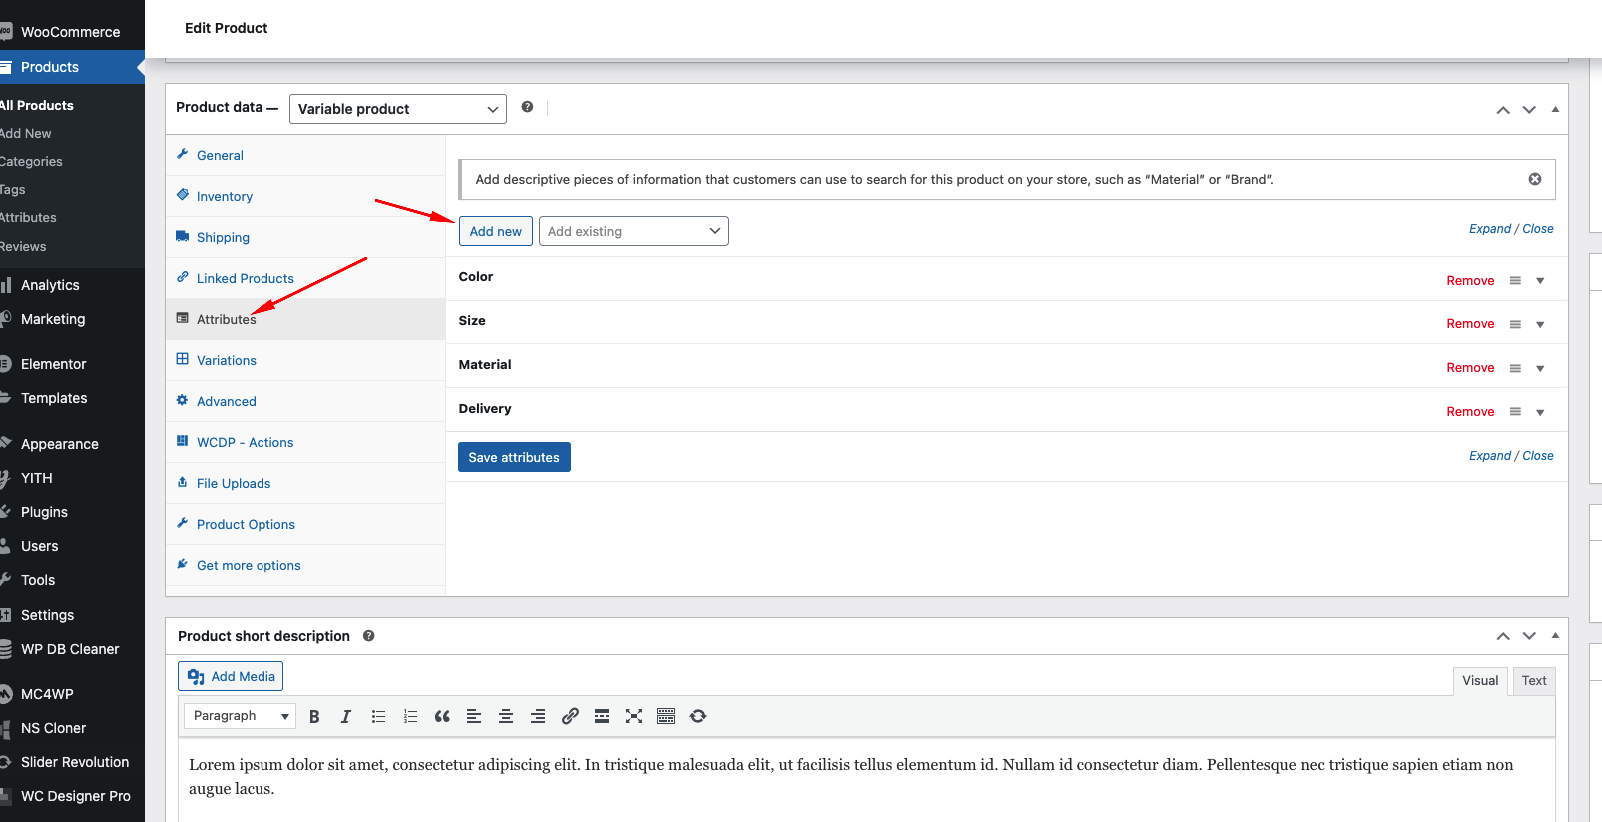Move Product data panel down
This screenshot has height=822, width=1602.
tap(1529, 110)
